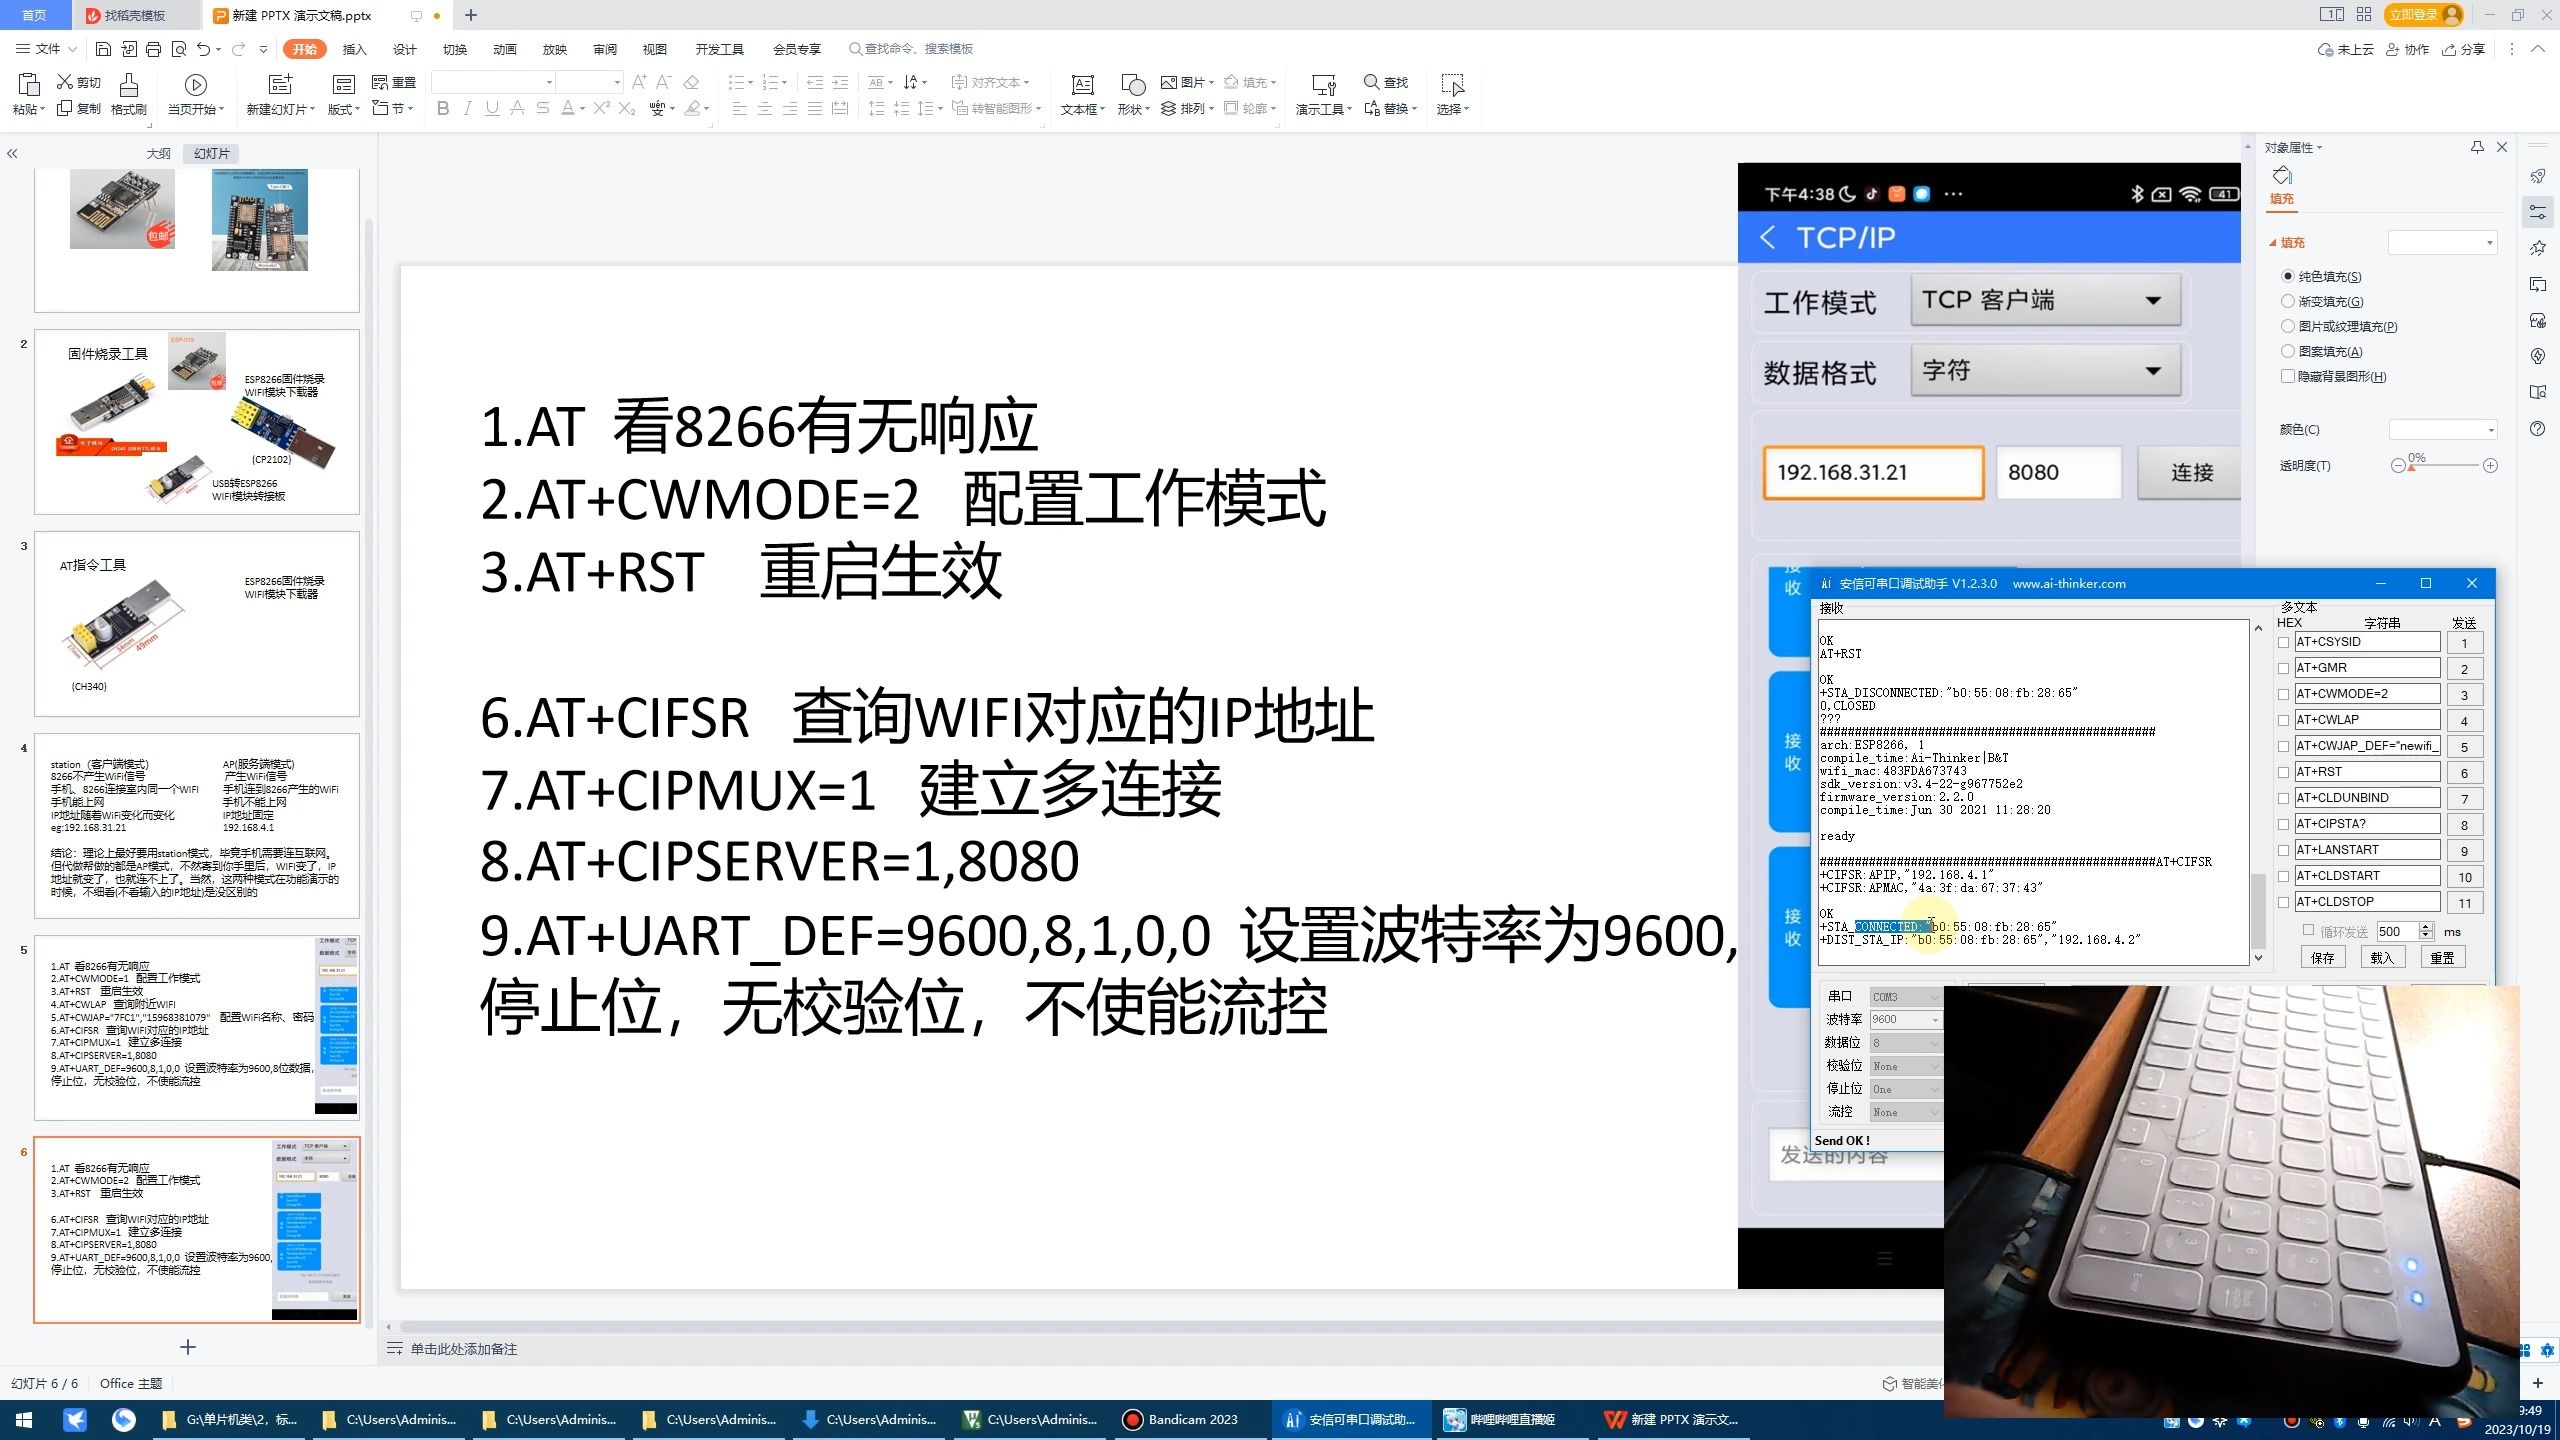Image resolution: width=2560 pixels, height=1440 pixels.
Task: Switch to the Outline (大纲) tab
Action: point(158,153)
